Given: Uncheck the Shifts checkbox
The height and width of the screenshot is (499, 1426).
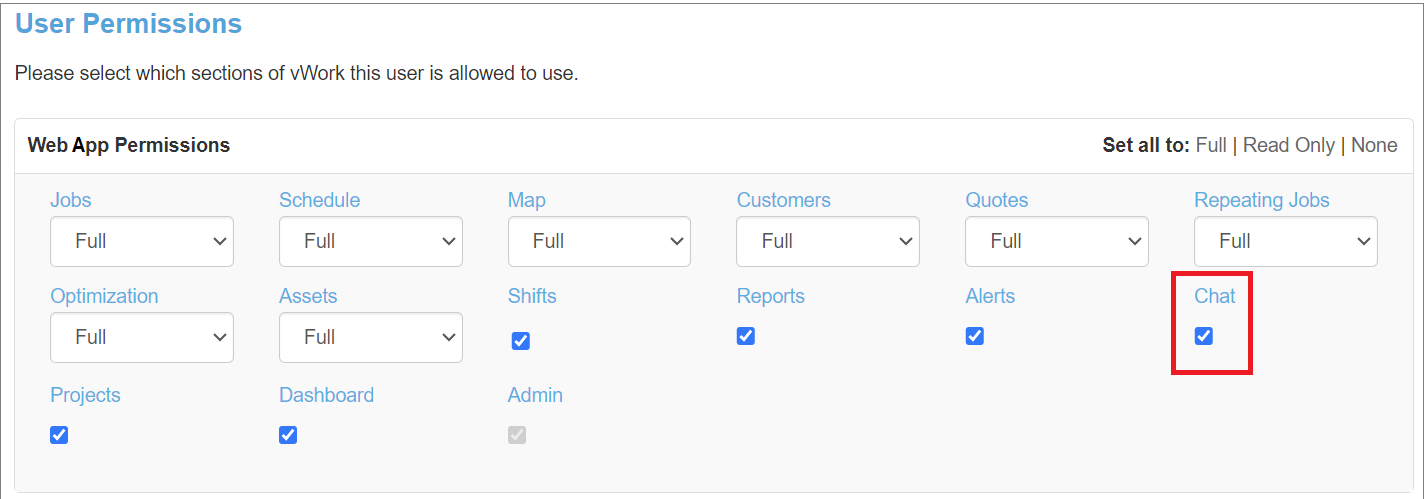Looking at the screenshot, I should coord(520,341).
